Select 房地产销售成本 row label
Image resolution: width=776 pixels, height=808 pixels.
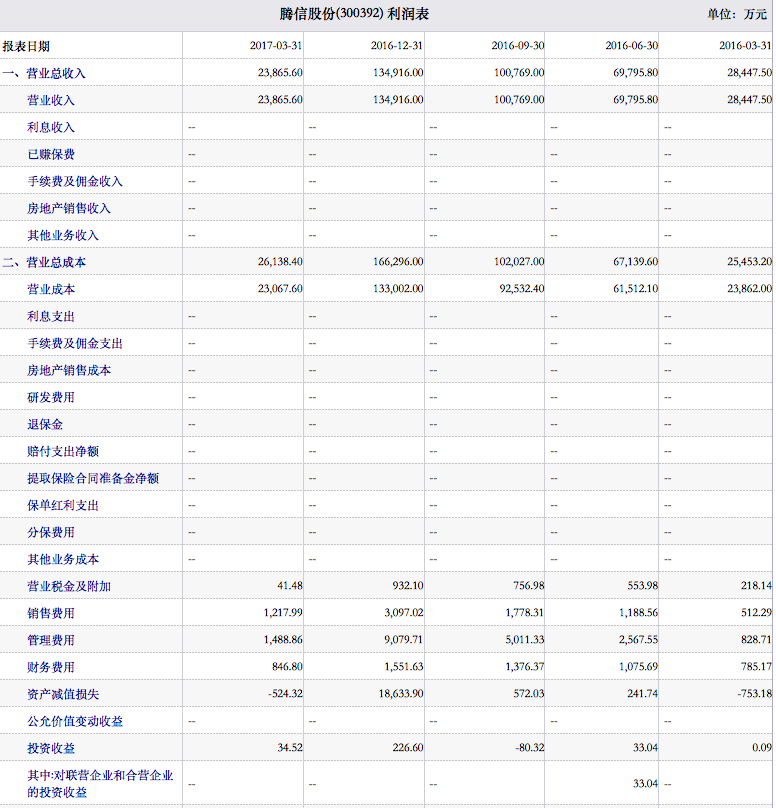[x=69, y=371]
